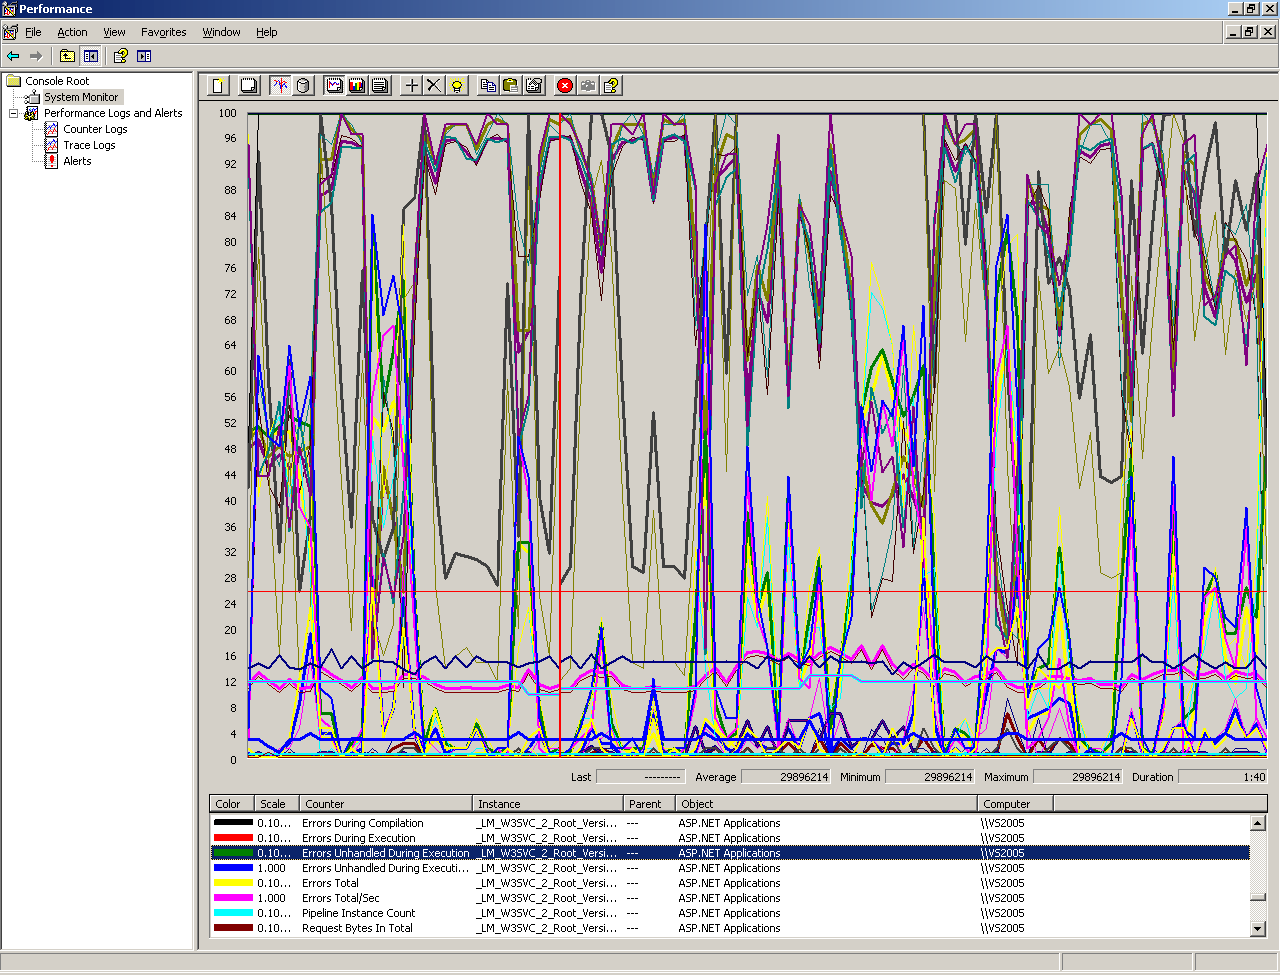Copy properties using the toolbar icon

pyautogui.click(x=488, y=86)
